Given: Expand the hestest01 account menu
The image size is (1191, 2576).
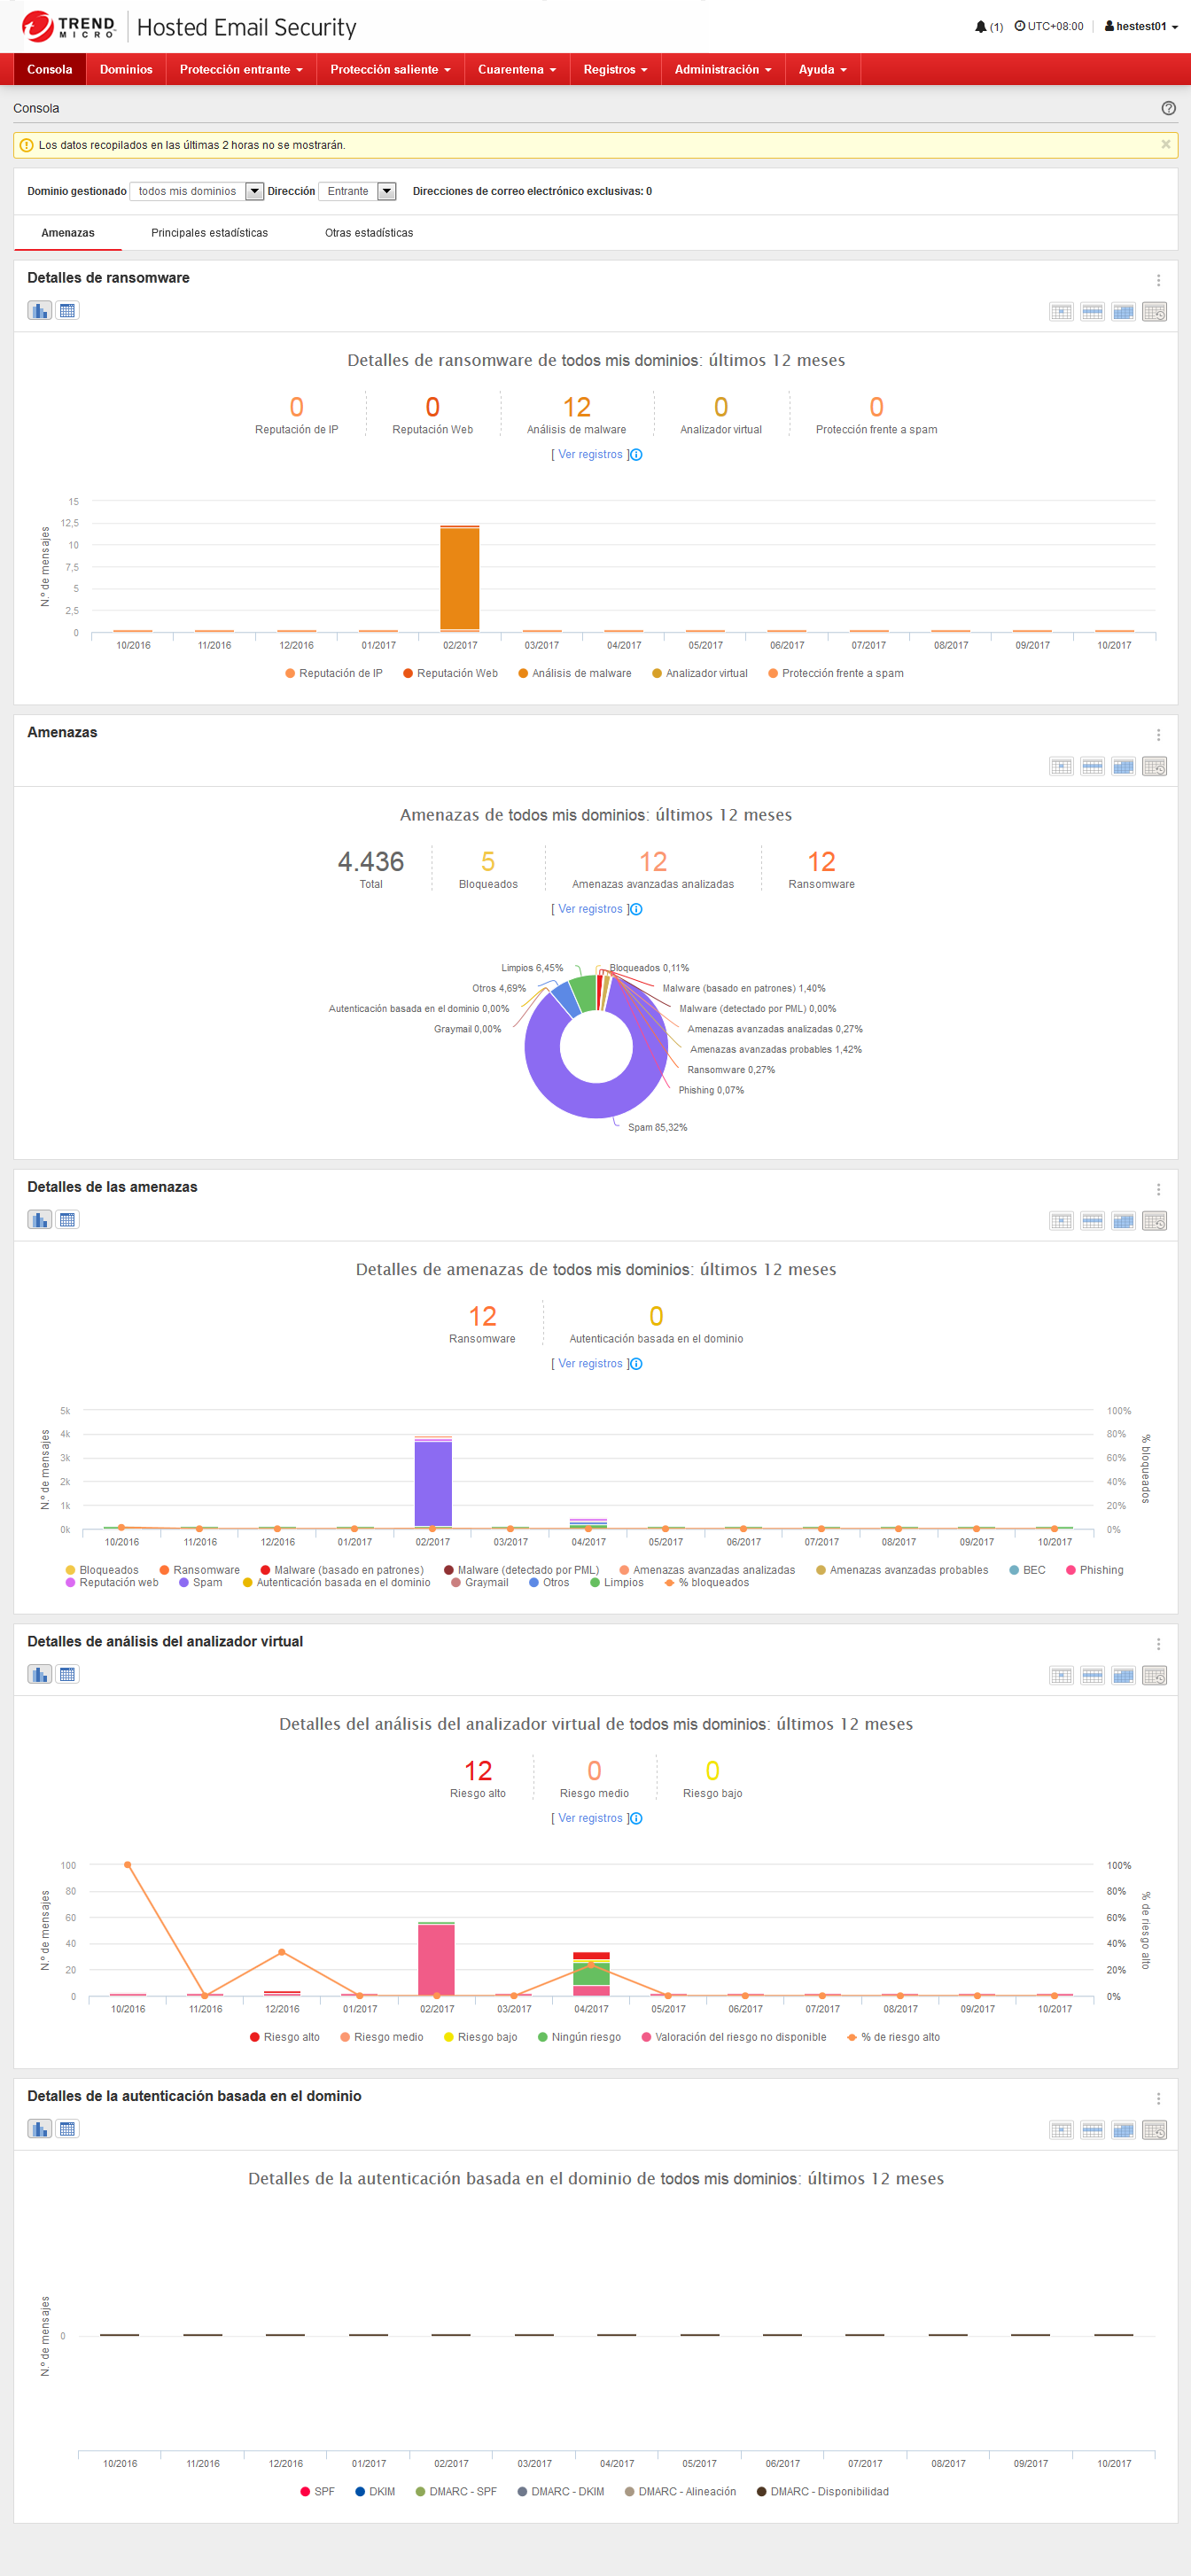Looking at the screenshot, I should [1141, 27].
